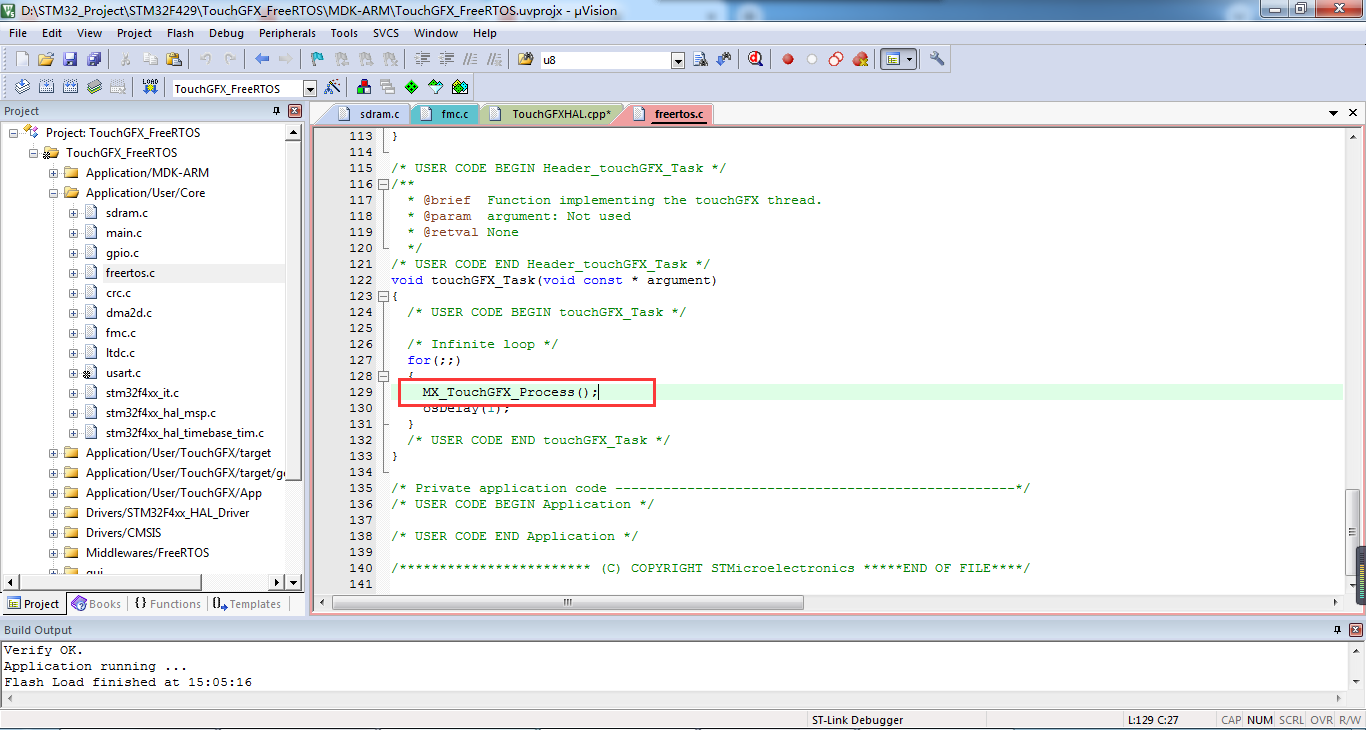Viewport: 1366px width, 730px height.
Task: Open the Project menu
Action: tap(134, 33)
